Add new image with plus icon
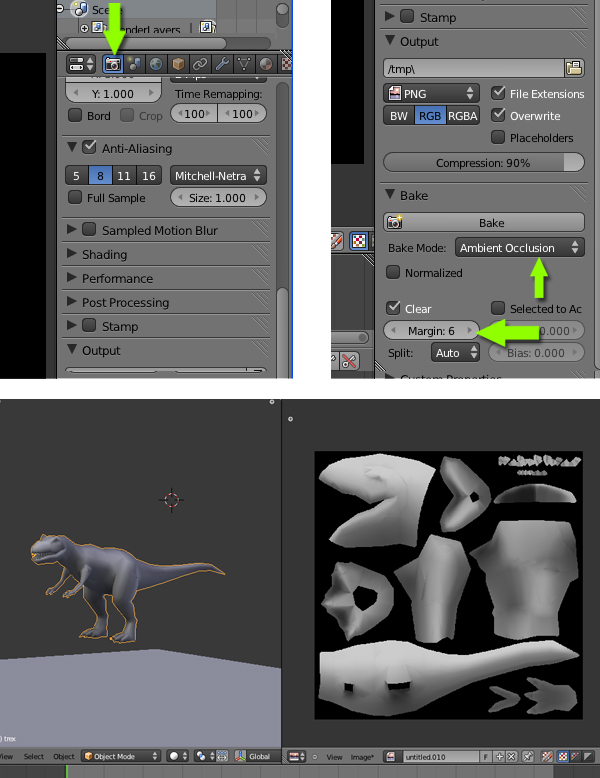Image resolution: width=600 pixels, height=778 pixels. (499, 757)
